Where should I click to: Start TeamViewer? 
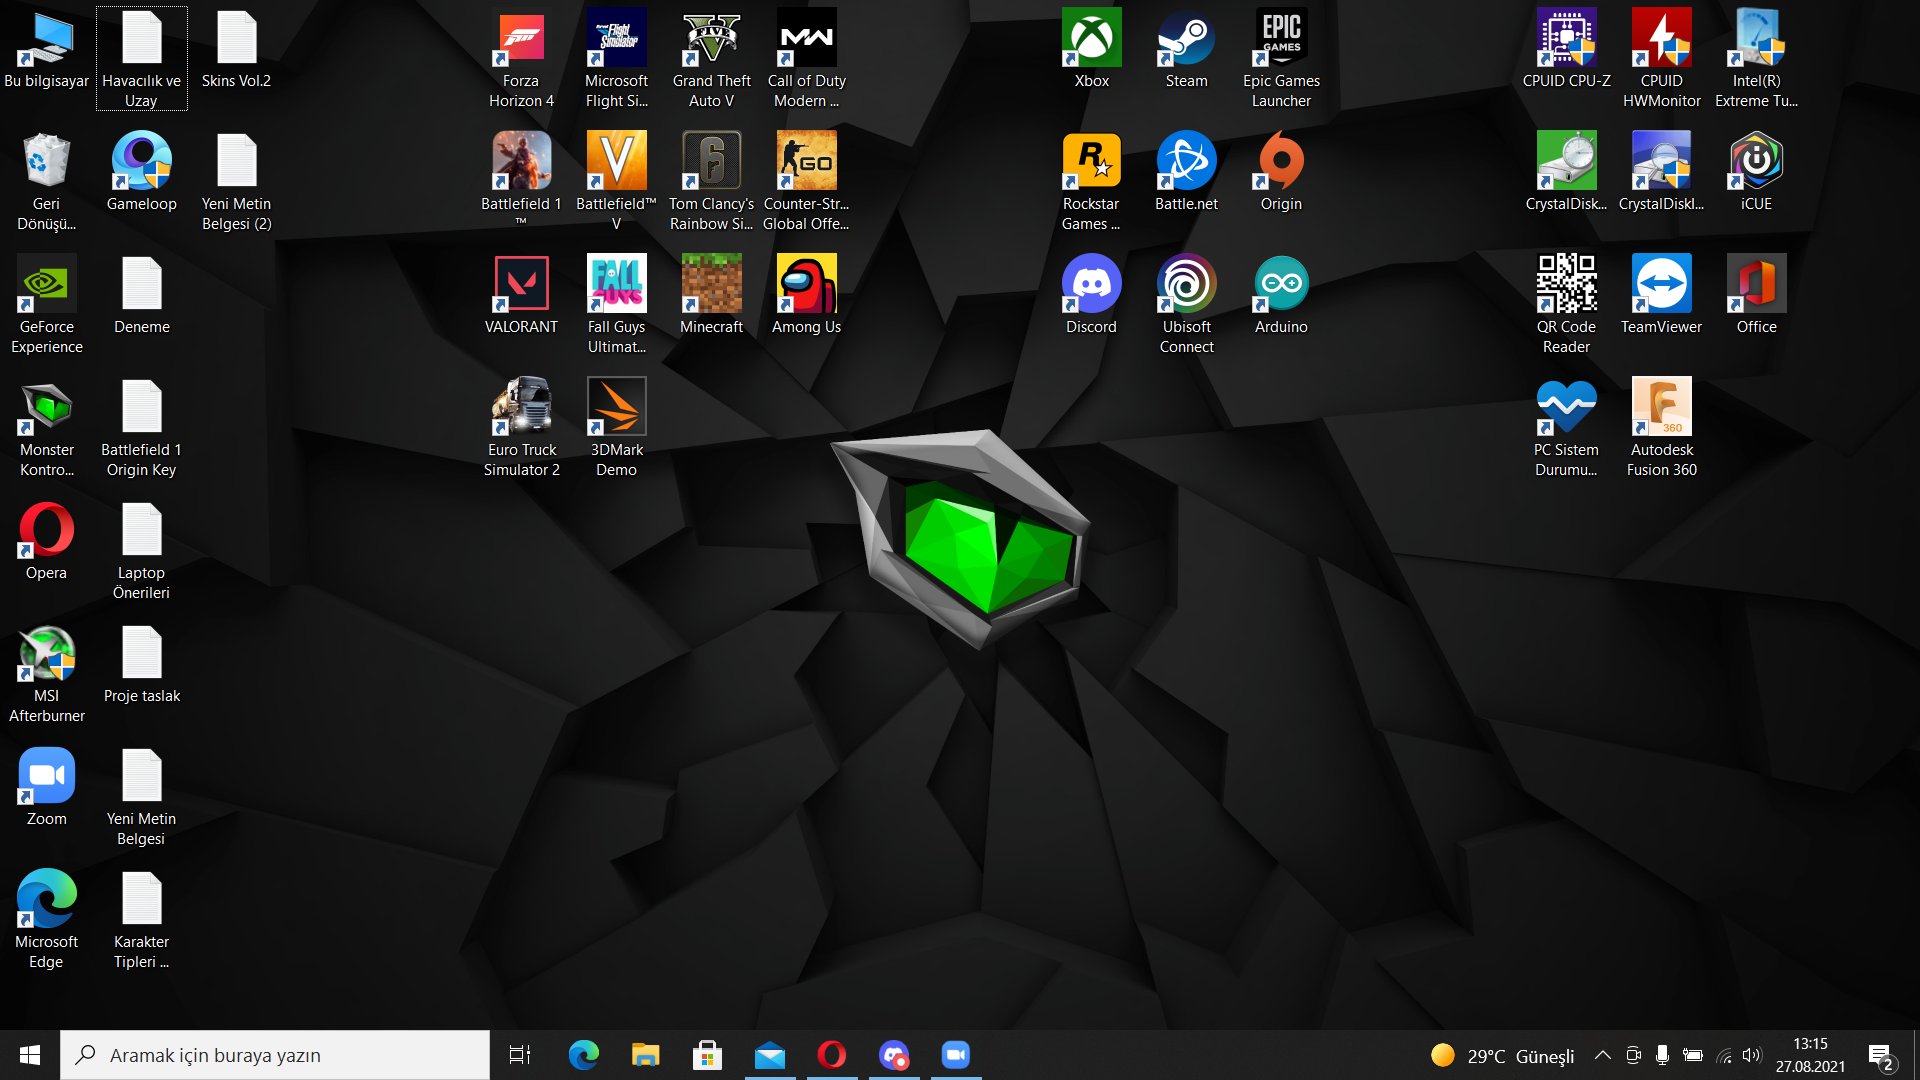[x=1661, y=285]
